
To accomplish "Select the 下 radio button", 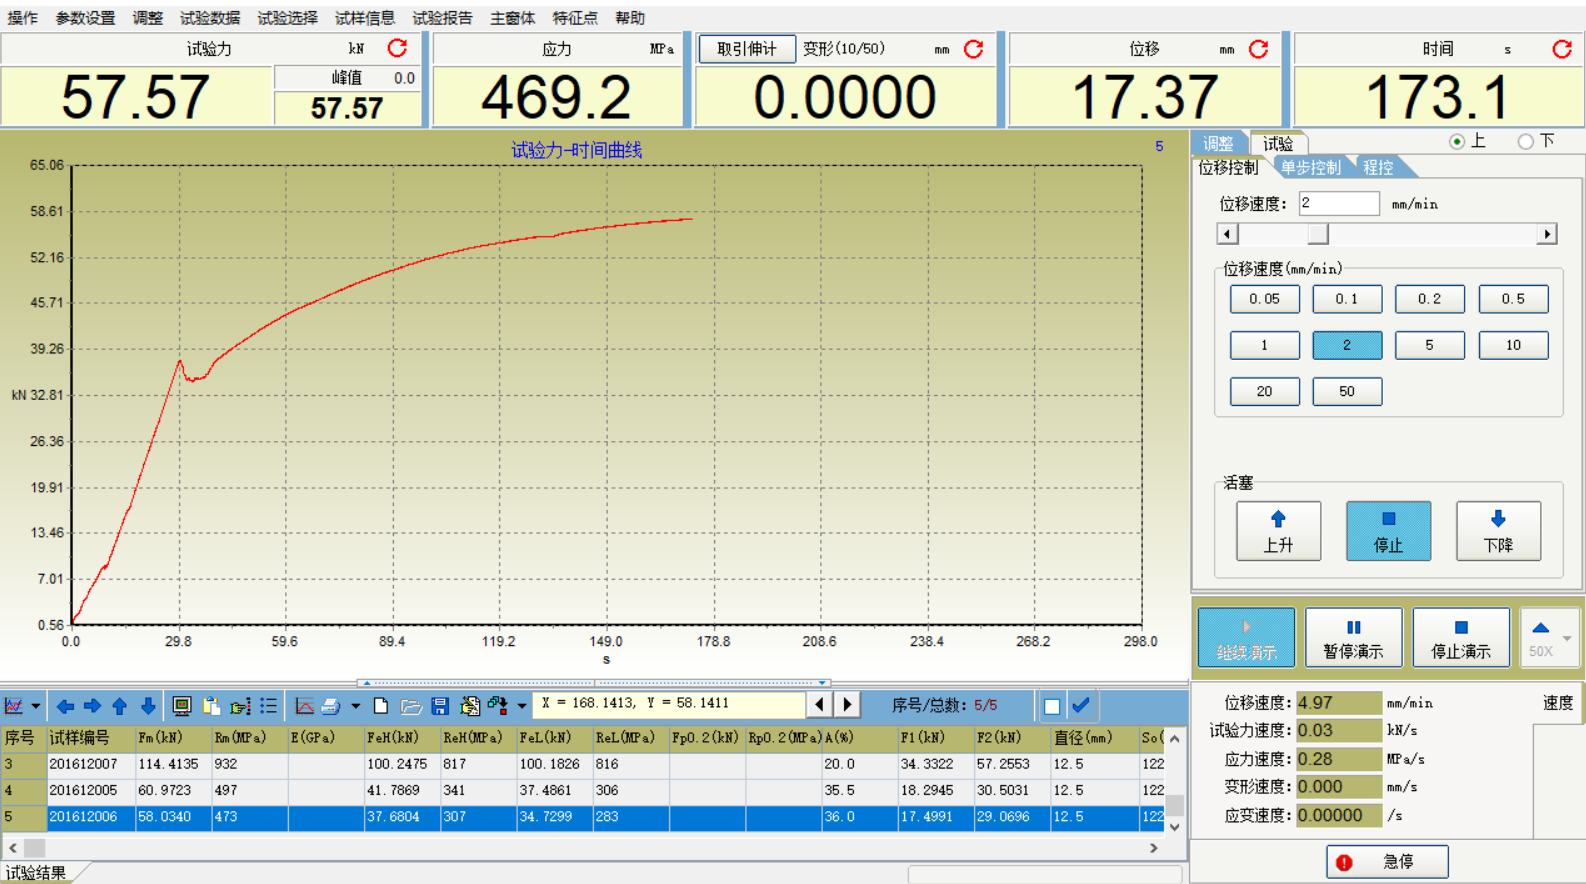I will pos(1526,142).
